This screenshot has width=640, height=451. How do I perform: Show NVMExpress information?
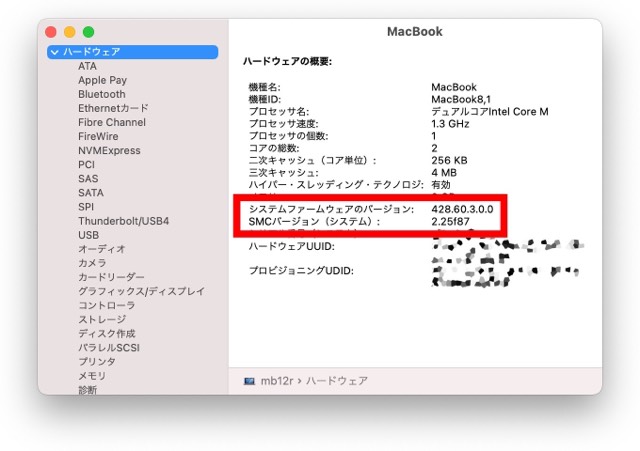point(109,151)
